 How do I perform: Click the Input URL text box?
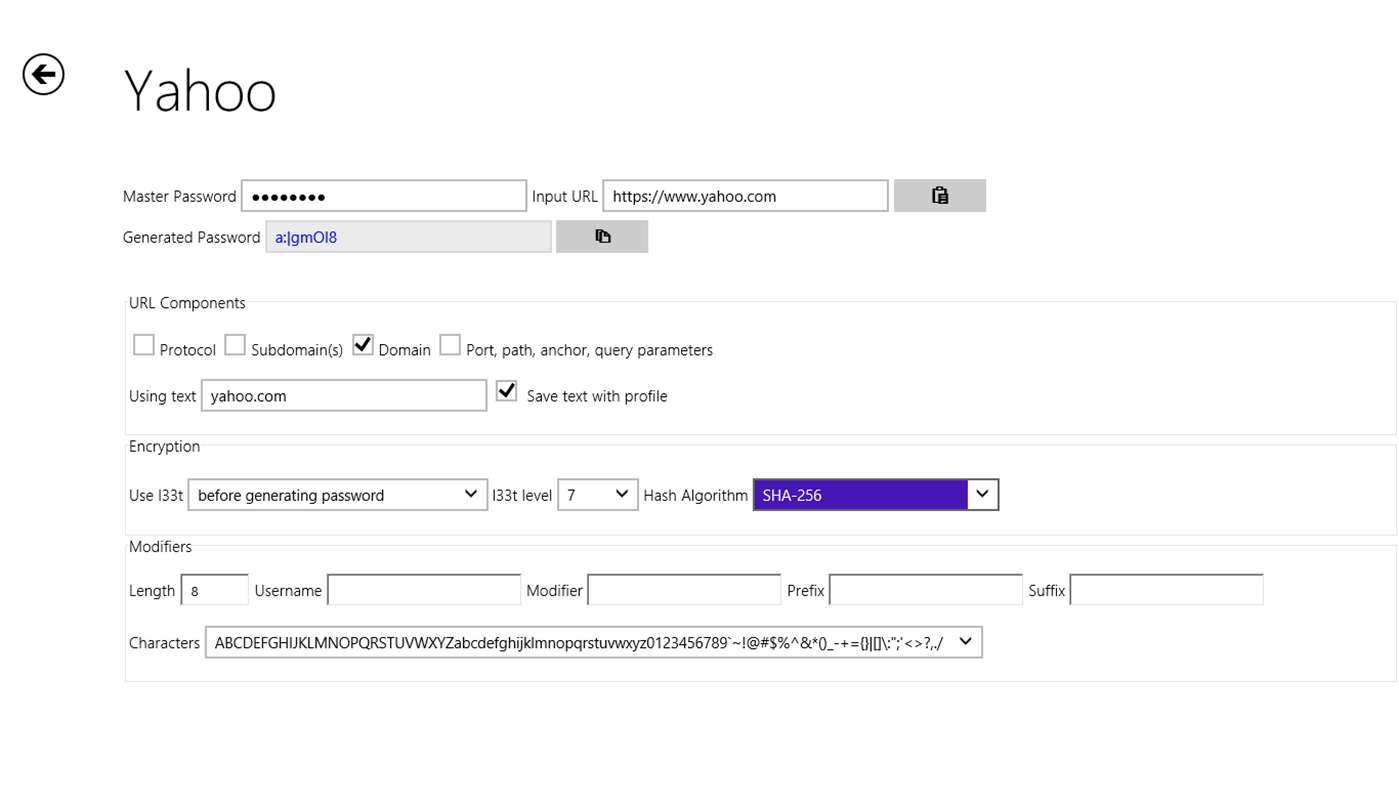click(745, 195)
